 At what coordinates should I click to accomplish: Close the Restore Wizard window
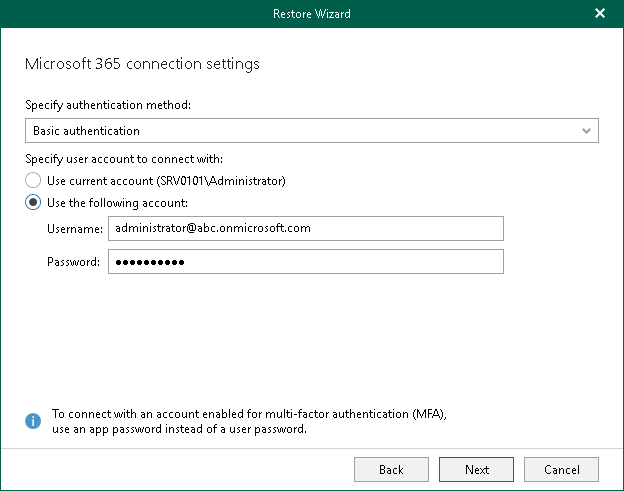[600, 14]
